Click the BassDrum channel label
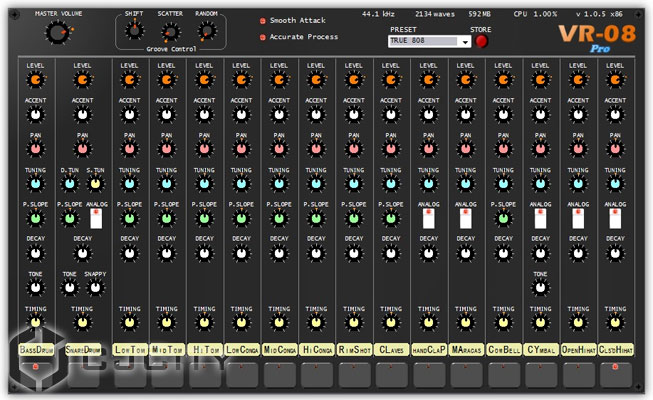This screenshot has height=400, width=653. coord(36,349)
